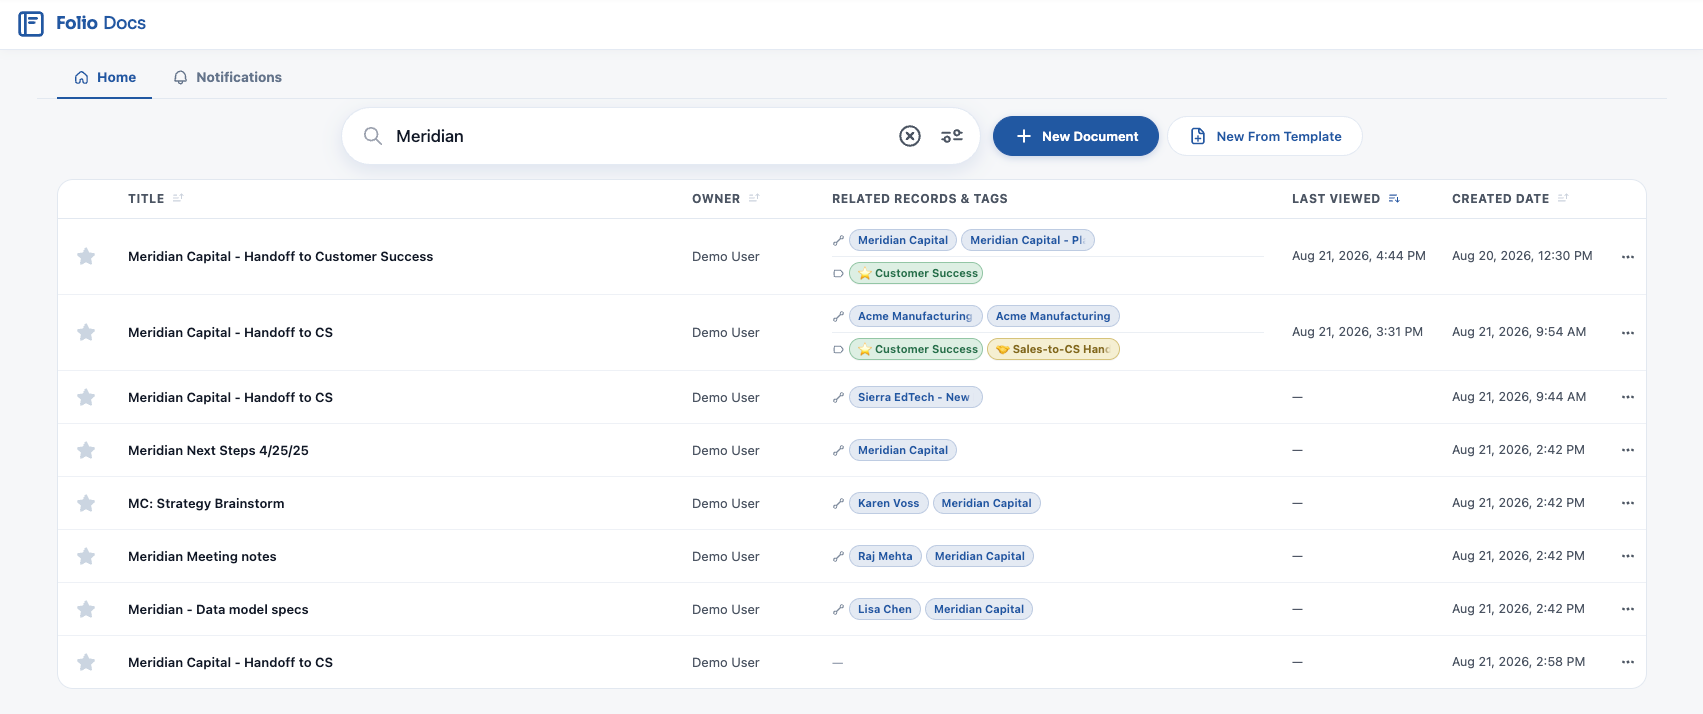The width and height of the screenshot is (1703, 714).
Task: Click the Sierra EdTech - New record tag
Action: tap(915, 397)
